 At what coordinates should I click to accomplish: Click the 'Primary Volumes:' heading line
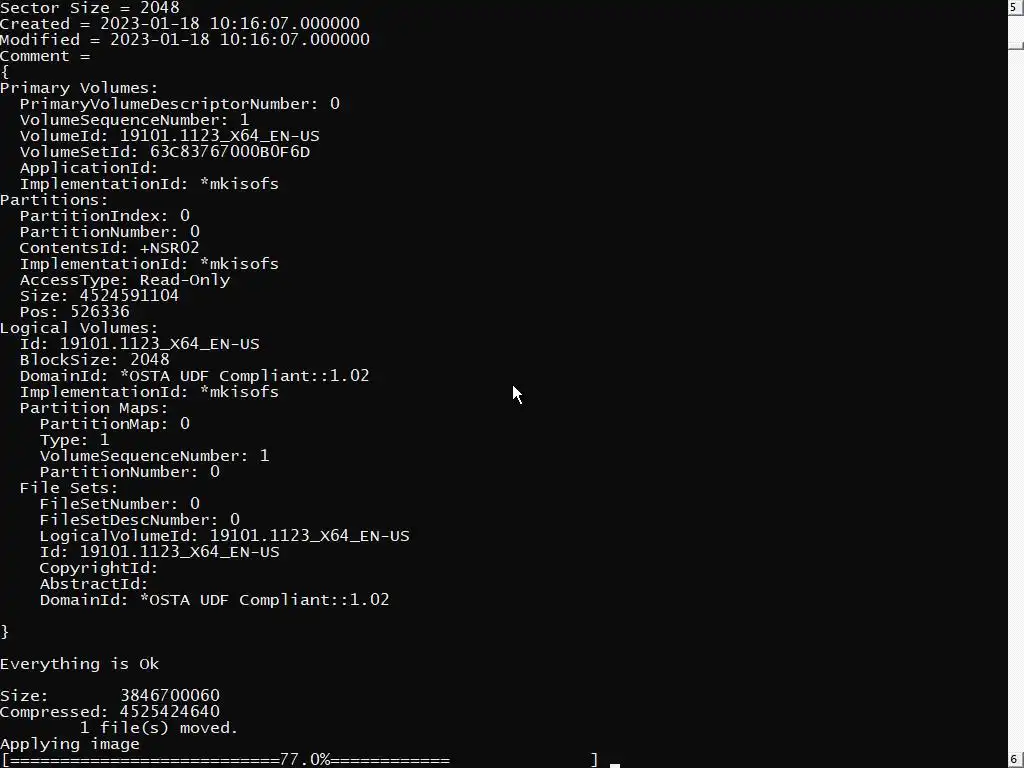79,88
